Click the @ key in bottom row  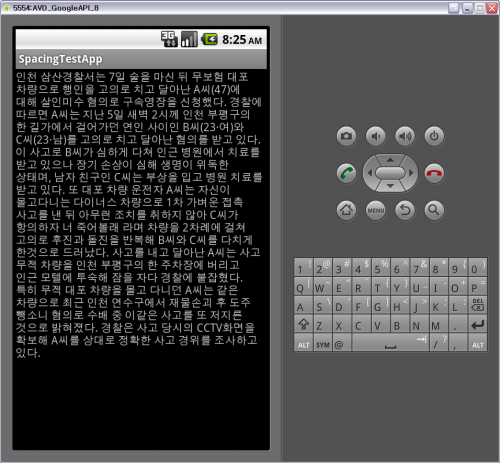[x=342, y=343]
